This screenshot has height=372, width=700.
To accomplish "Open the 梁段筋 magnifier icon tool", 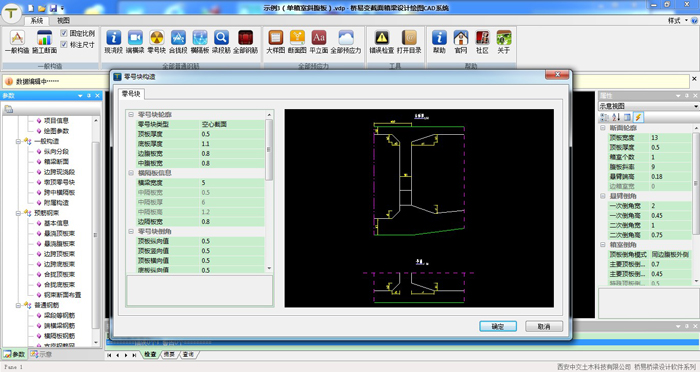I will [221, 38].
